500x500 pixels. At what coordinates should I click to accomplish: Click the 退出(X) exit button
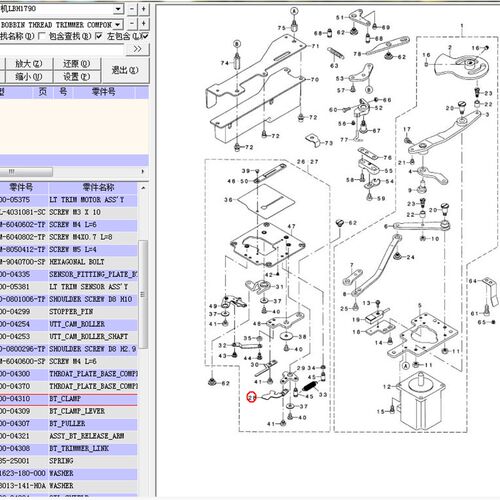[x=125, y=70]
